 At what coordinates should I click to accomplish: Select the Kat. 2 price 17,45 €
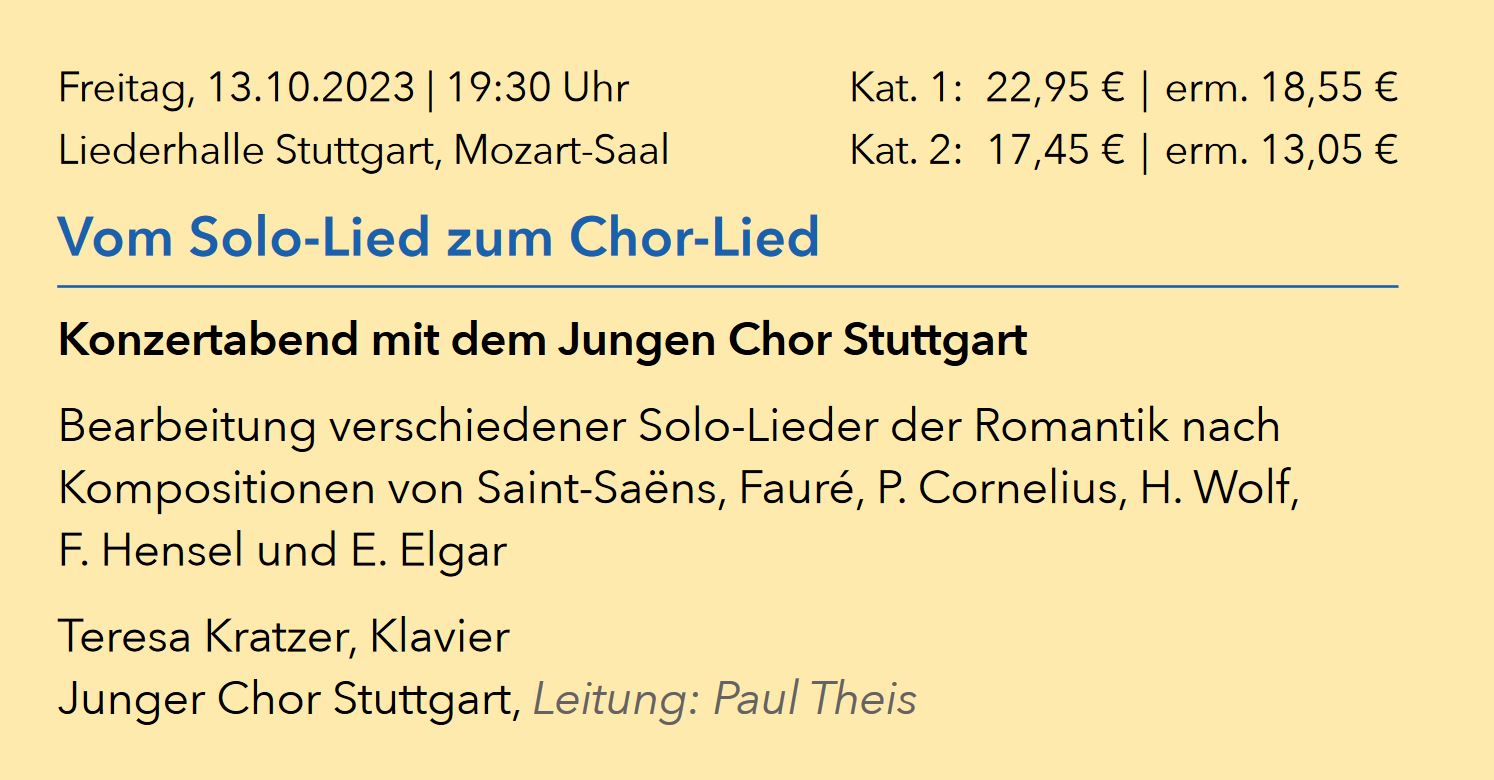pos(1056,151)
